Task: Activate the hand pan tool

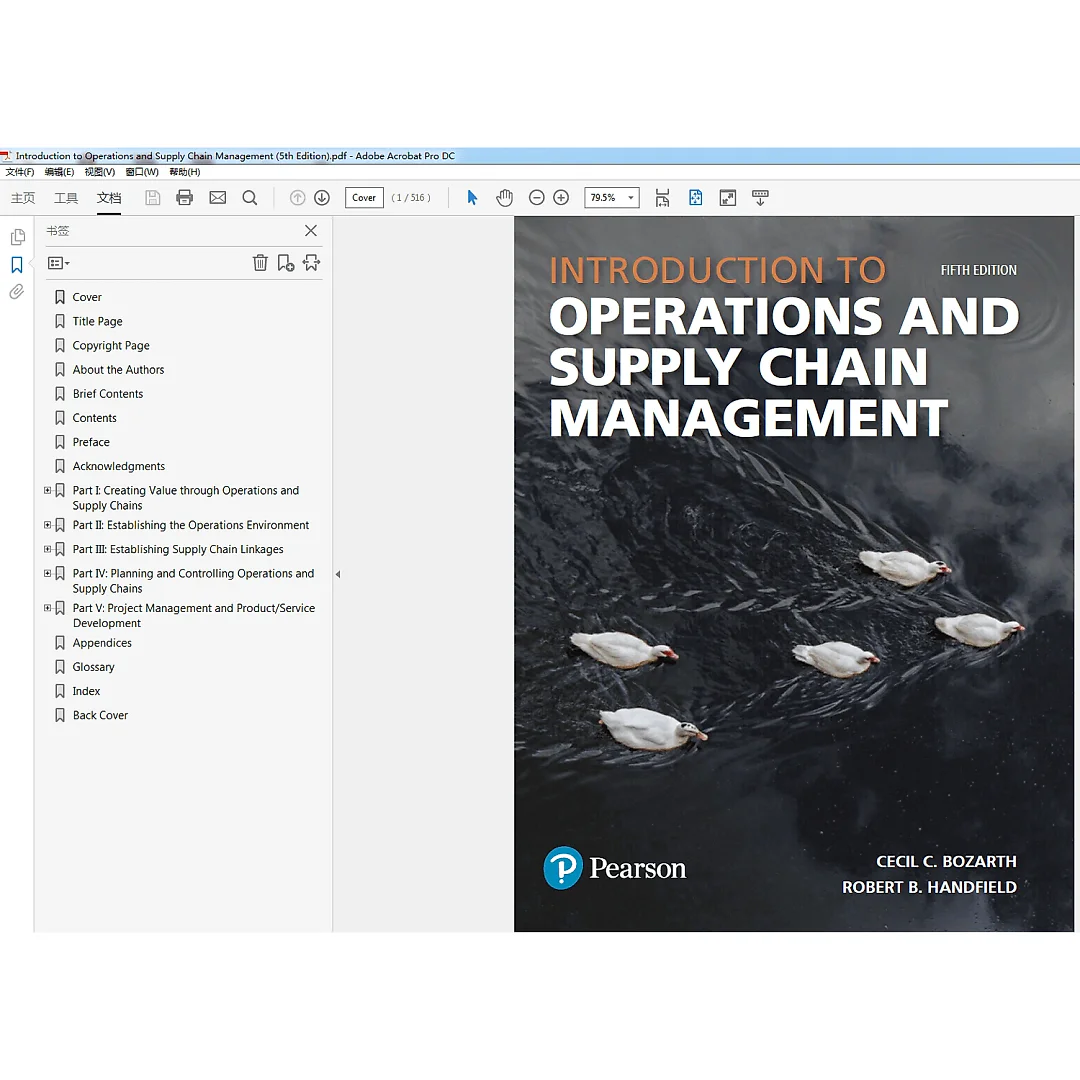Action: (x=504, y=198)
